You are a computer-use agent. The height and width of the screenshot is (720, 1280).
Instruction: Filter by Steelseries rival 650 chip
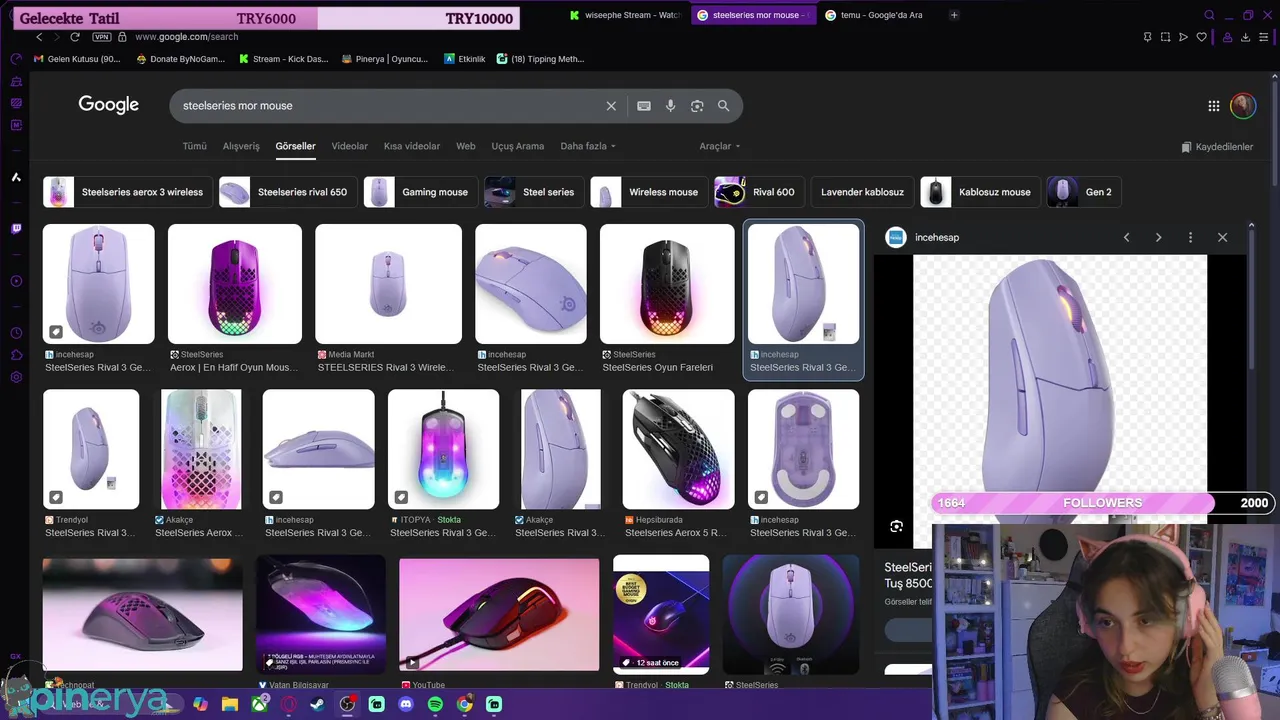coord(287,192)
